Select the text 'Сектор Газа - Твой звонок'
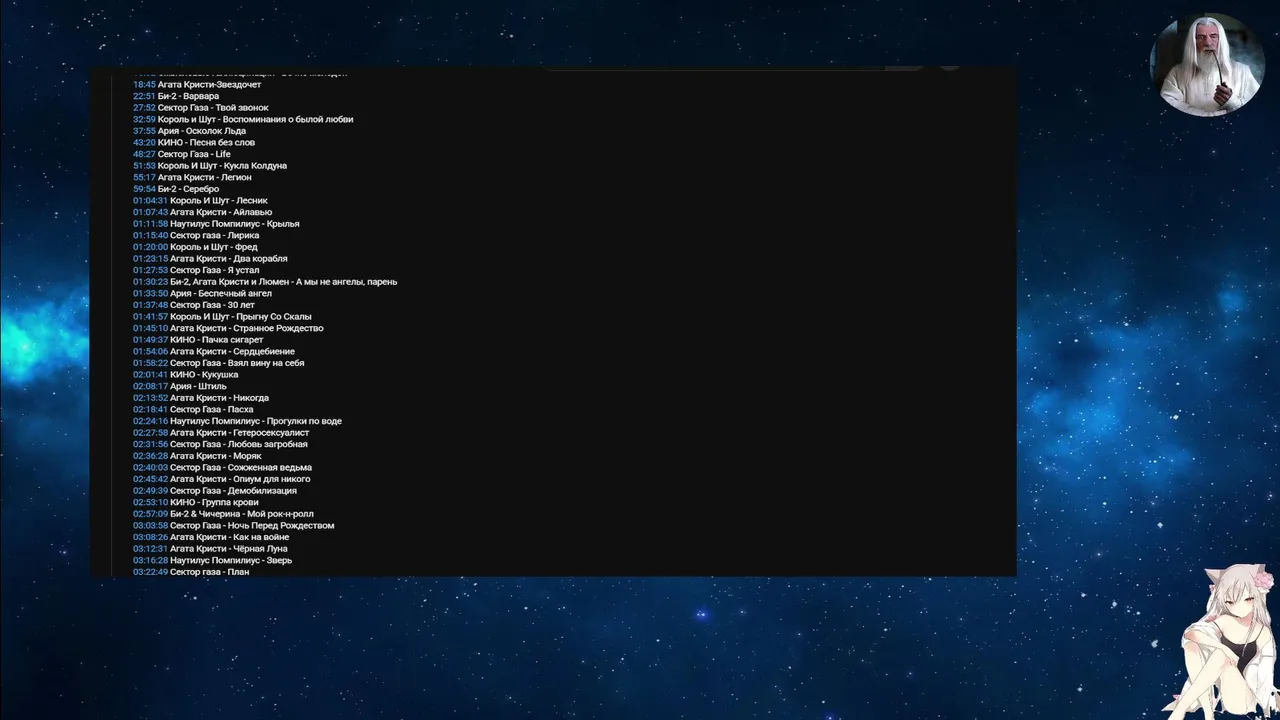The image size is (1280, 720). tap(213, 108)
